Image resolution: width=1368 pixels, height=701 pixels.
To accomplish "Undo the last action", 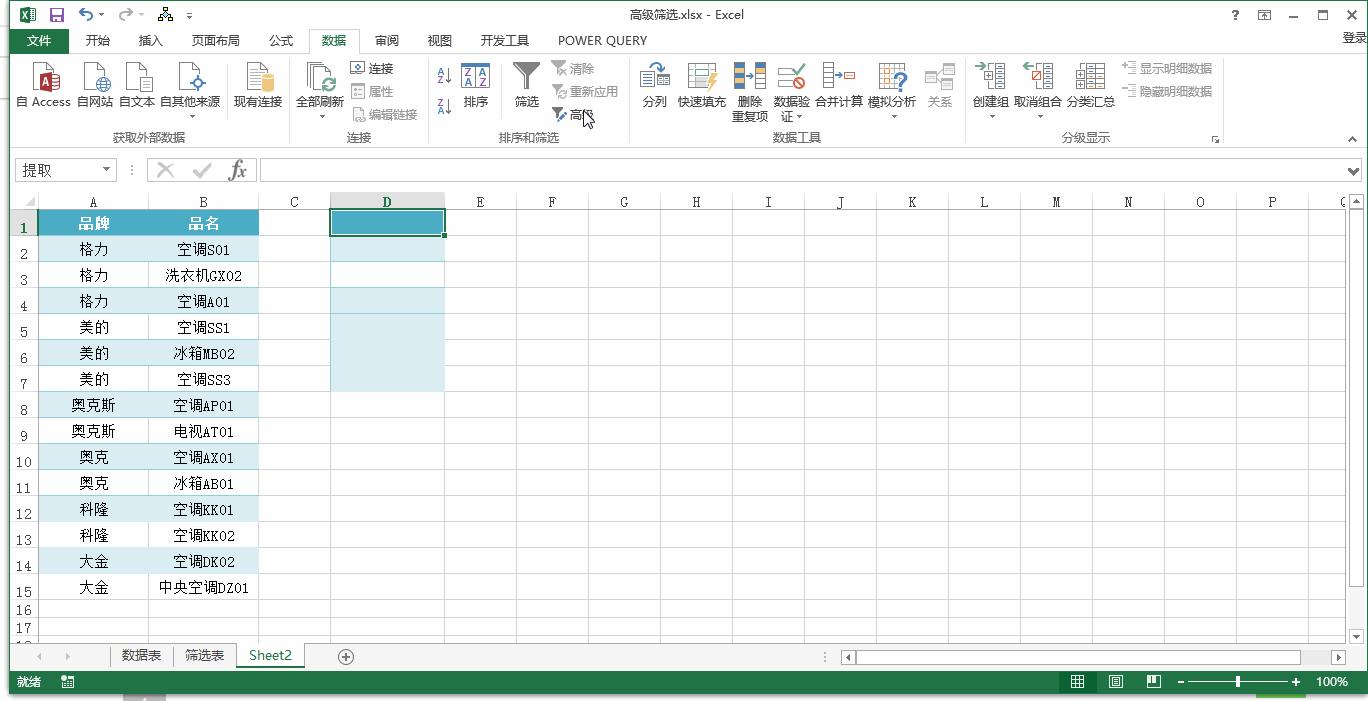I will click(85, 15).
